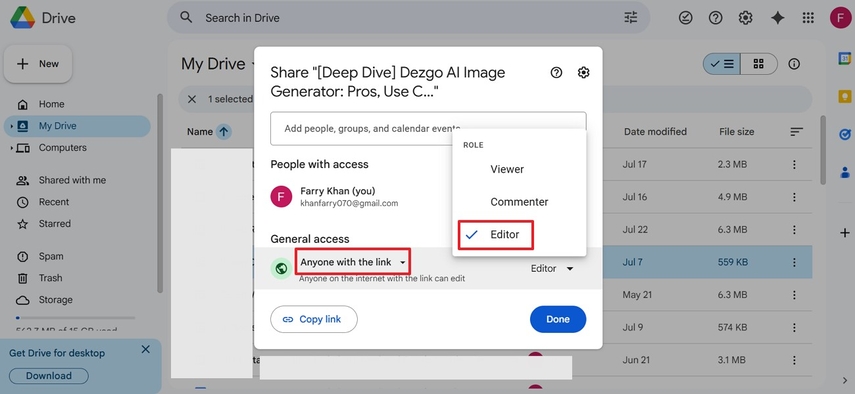This screenshot has width=855, height=394.
Task: Close the Get Drive for desktop banner
Action: (x=146, y=349)
